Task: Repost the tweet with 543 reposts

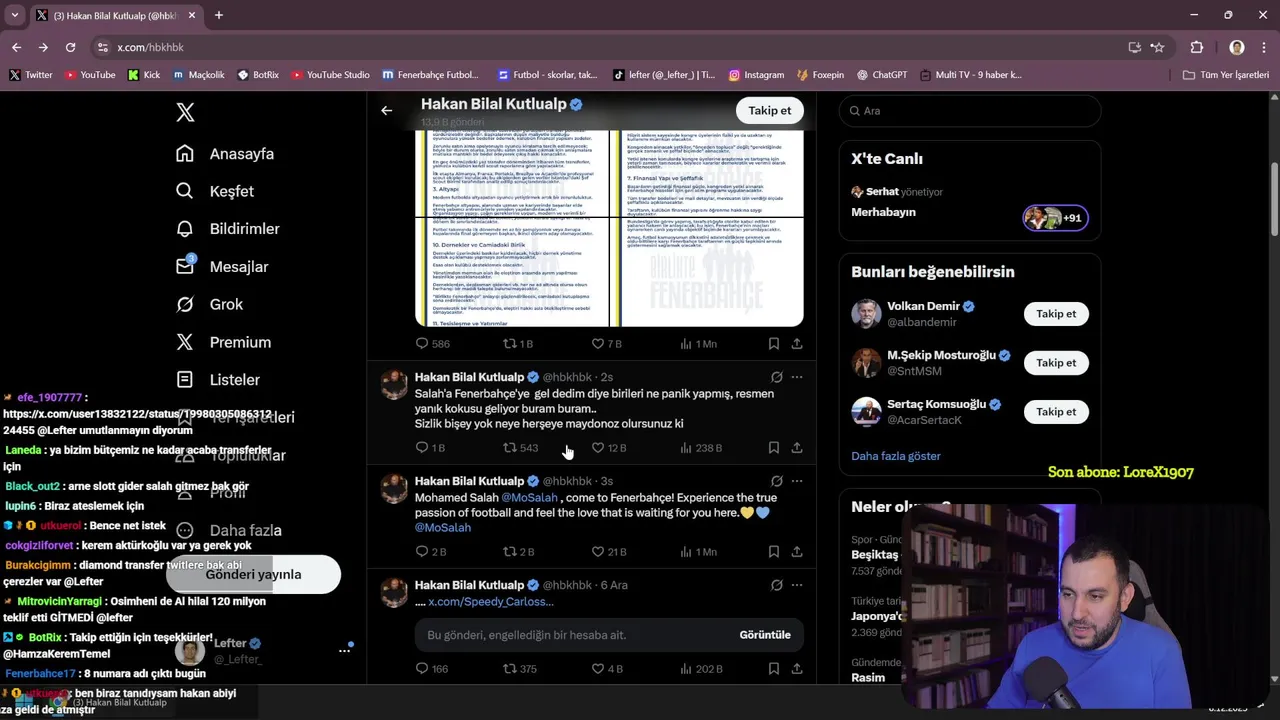Action: coord(520,448)
